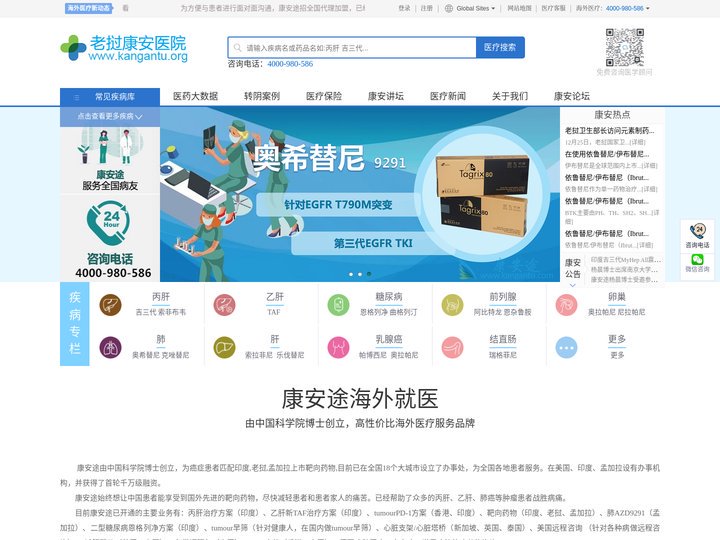Screen dimensions: 720x540
Task: Open news 老挝卫生部长访问元素制药
Action: tap(610, 131)
